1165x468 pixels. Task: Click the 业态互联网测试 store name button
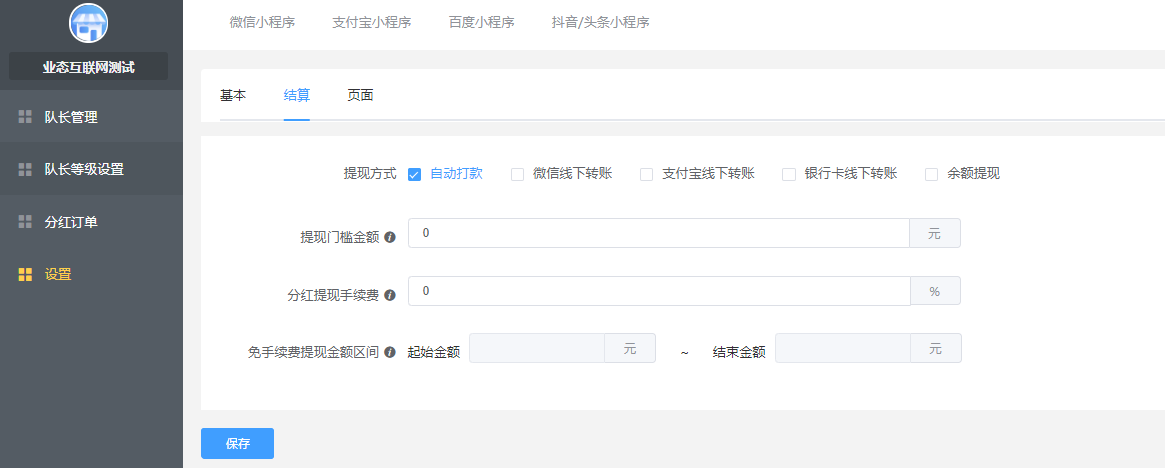[x=88, y=67]
